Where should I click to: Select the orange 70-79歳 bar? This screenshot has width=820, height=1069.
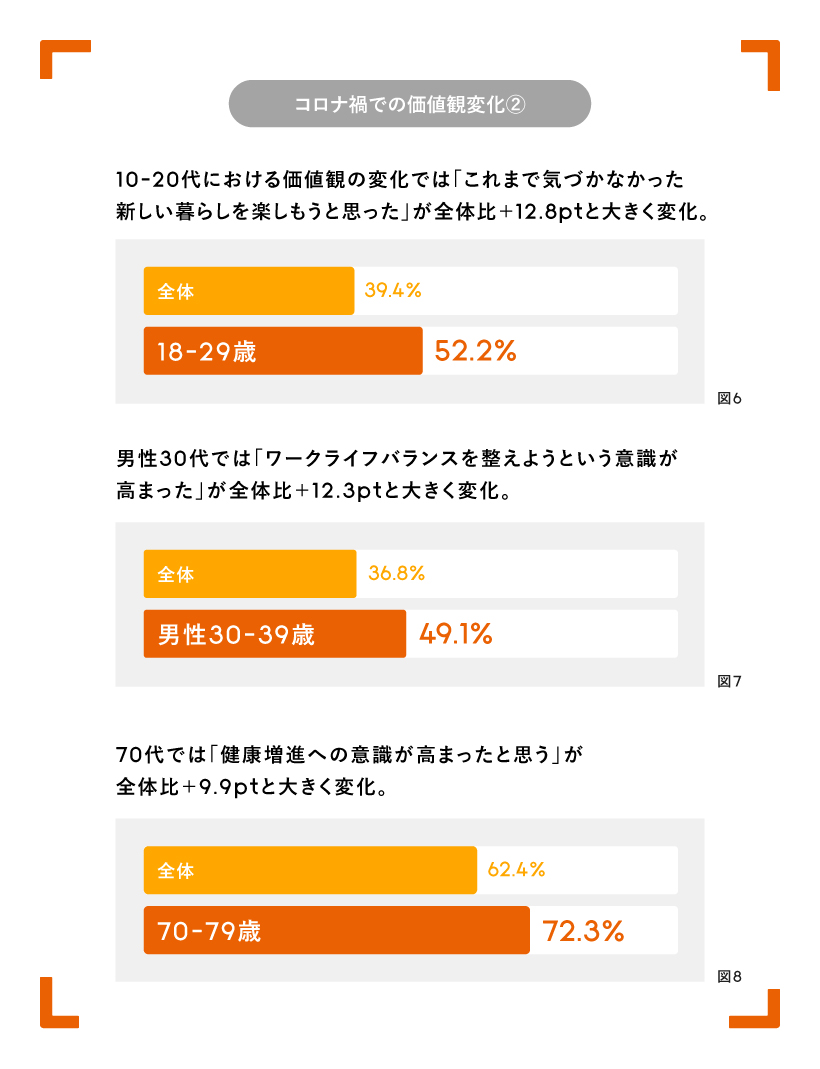click(x=336, y=931)
